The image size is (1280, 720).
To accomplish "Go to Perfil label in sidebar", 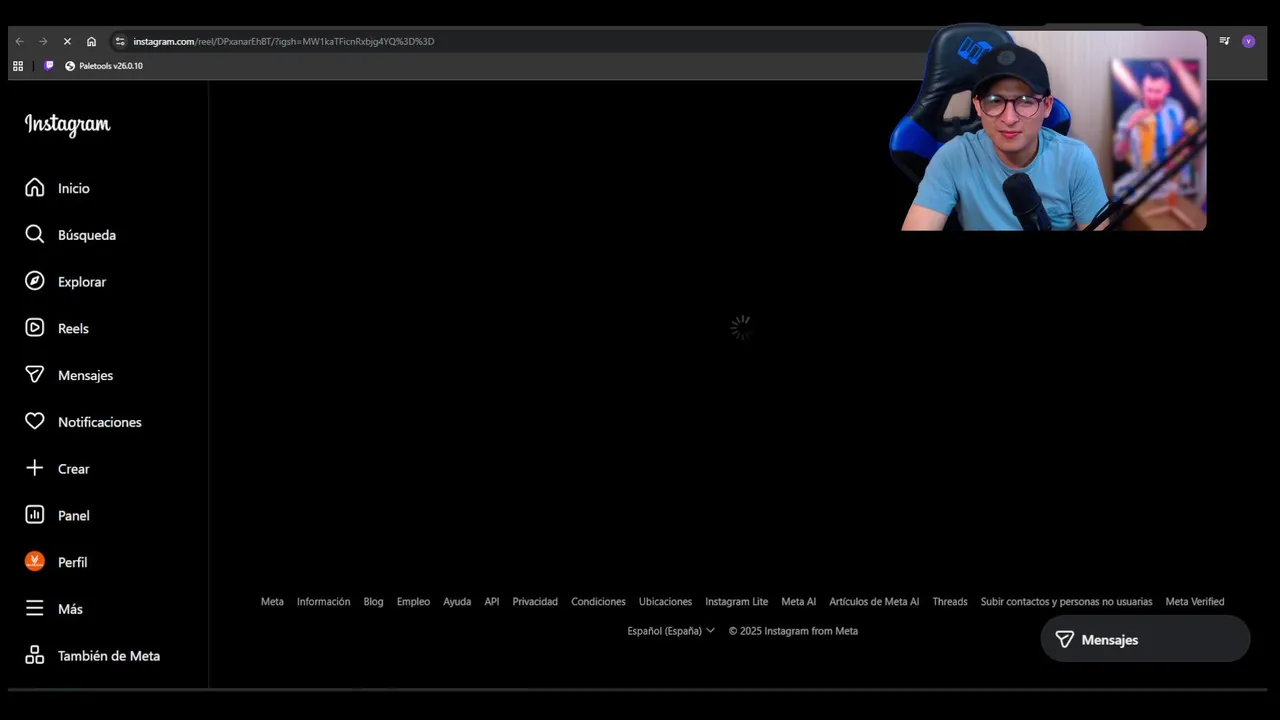I will pyautogui.click(x=73, y=562).
